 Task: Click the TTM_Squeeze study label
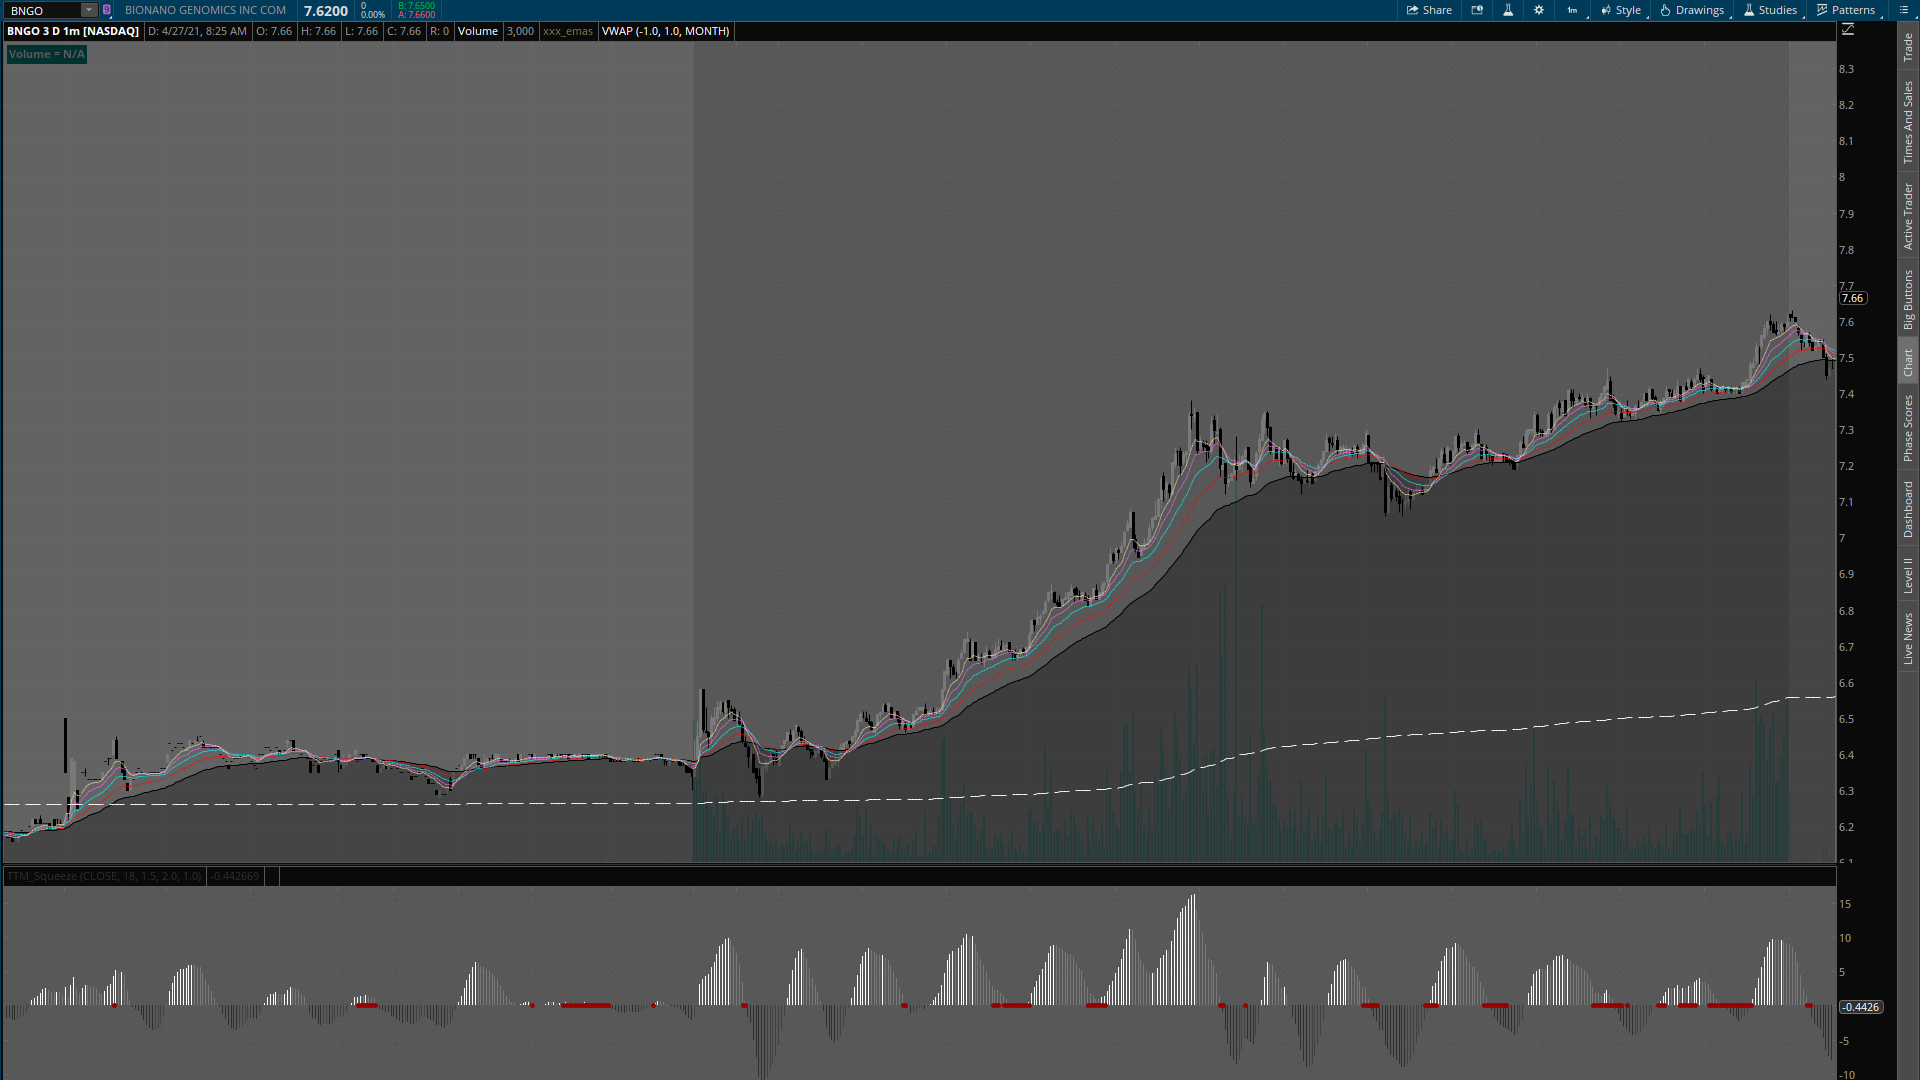tap(104, 876)
